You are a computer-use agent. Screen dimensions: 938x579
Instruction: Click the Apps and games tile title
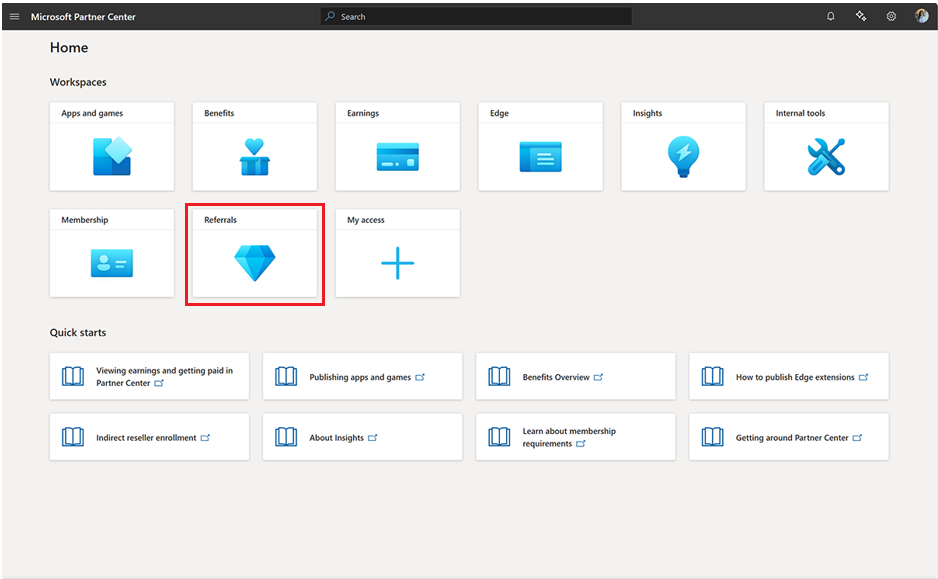(92, 113)
